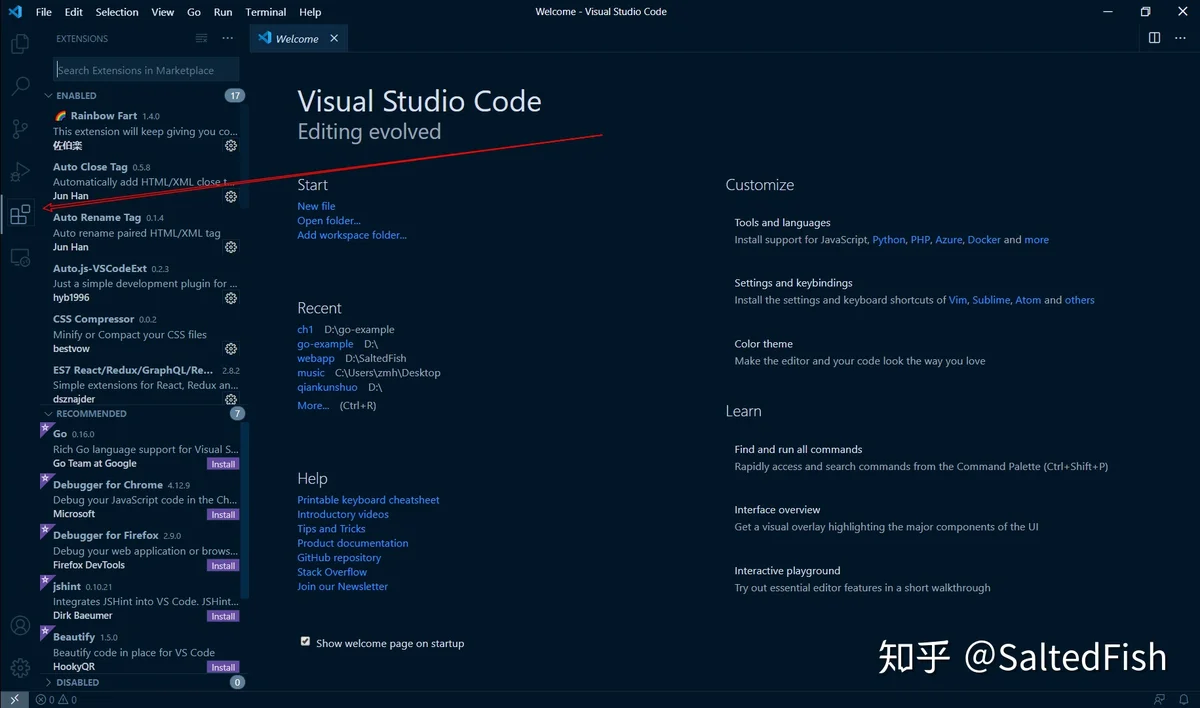Show warnings count in status bar
This screenshot has width=1200, height=708.
click(x=68, y=700)
